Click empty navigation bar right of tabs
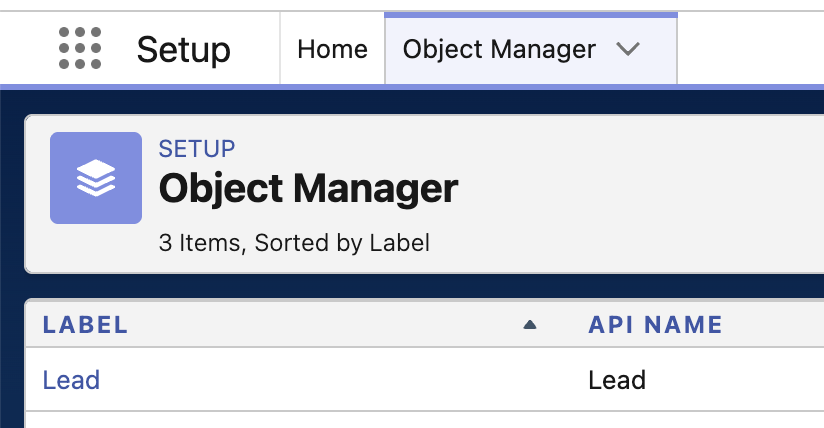The height and width of the screenshot is (428, 824). [750, 49]
